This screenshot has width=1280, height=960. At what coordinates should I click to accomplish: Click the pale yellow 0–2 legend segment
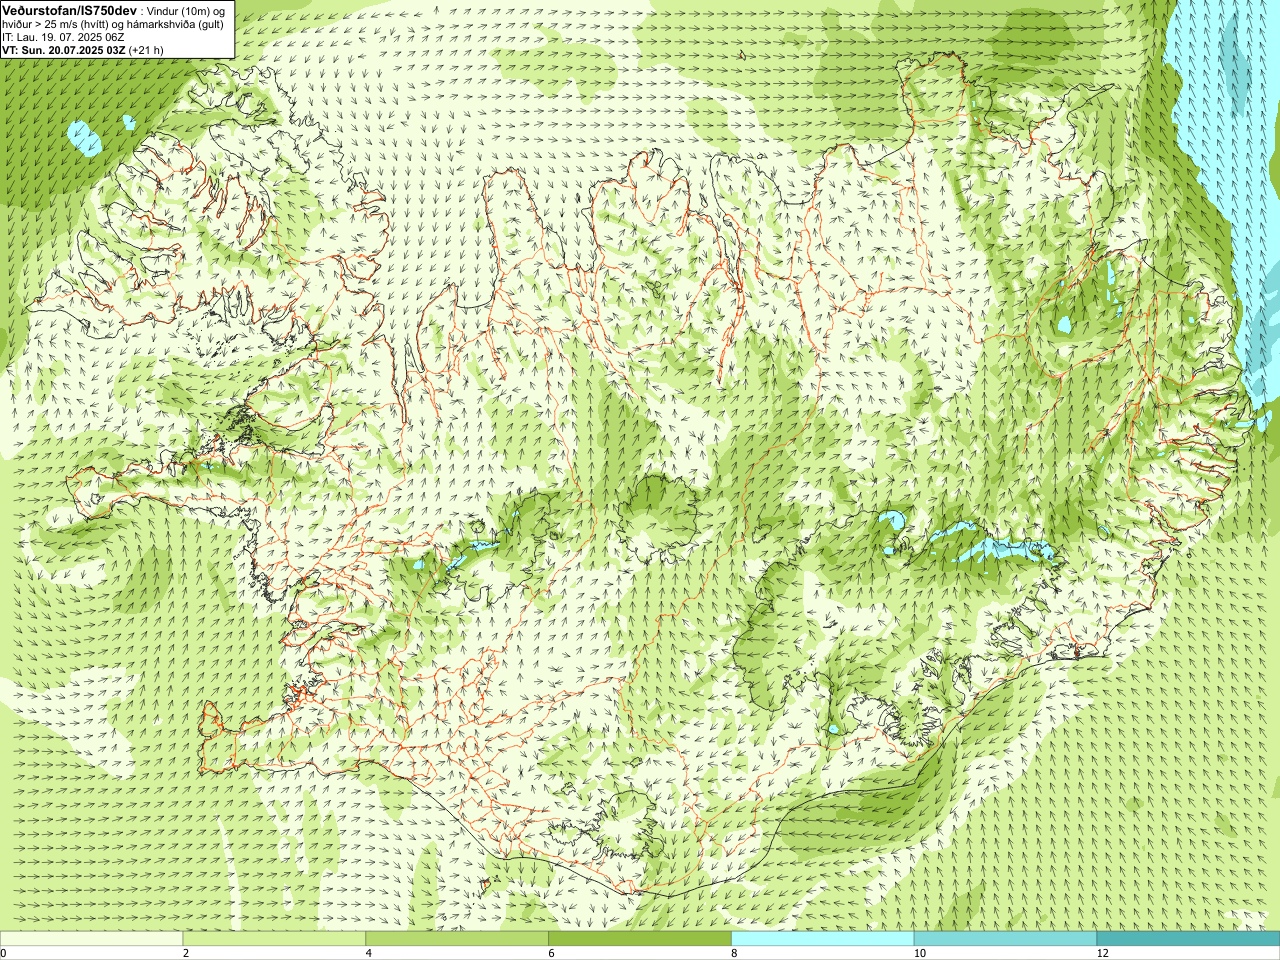pos(91,939)
